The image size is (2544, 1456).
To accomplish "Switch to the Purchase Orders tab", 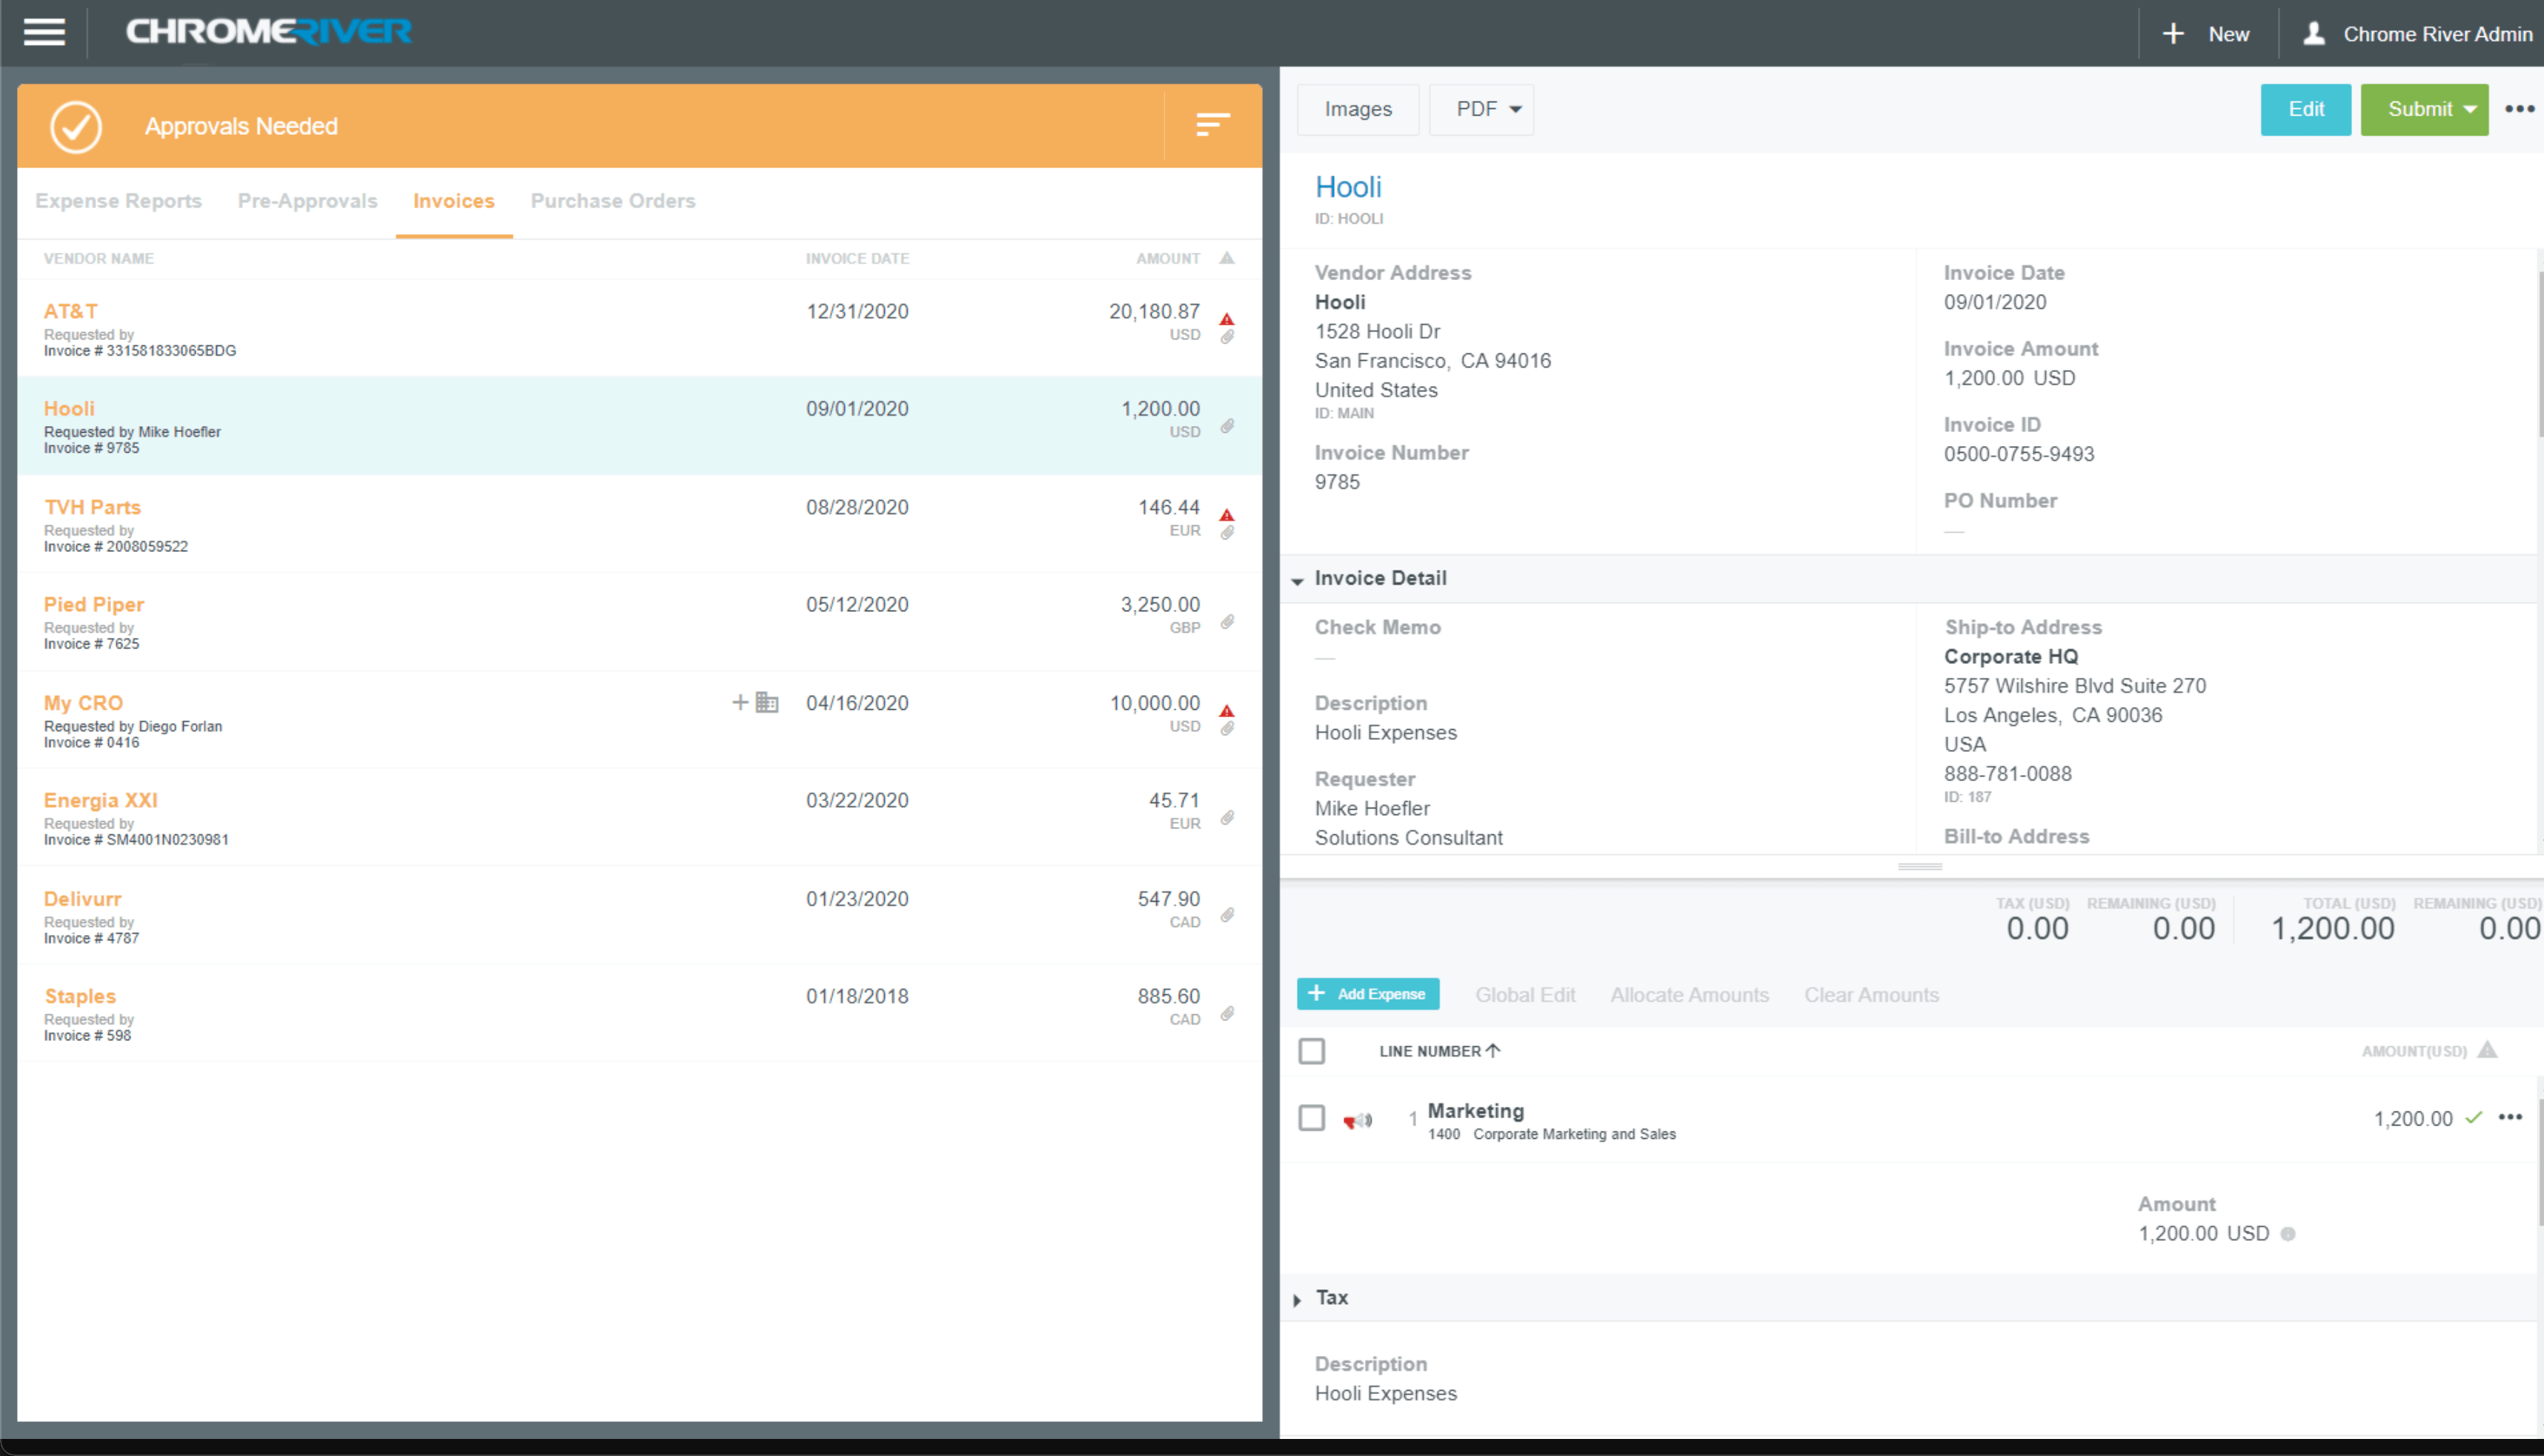I will (613, 201).
